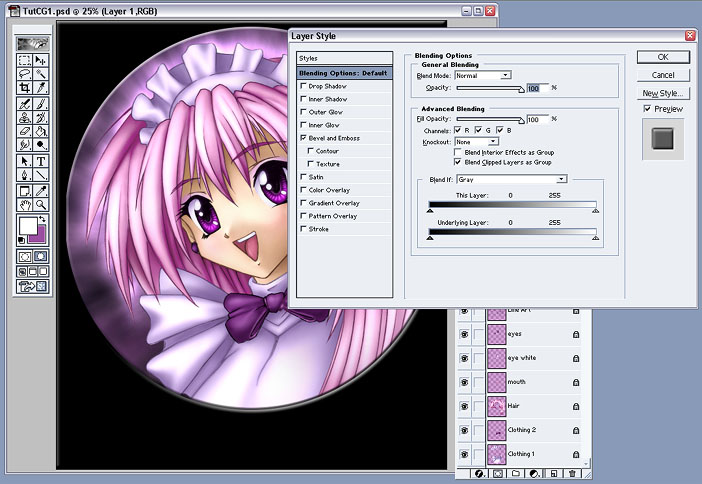Image resolution: width=702 pixels, height=484 pixels.
Task: Select the Eyedropper tool
Action: 41,191
